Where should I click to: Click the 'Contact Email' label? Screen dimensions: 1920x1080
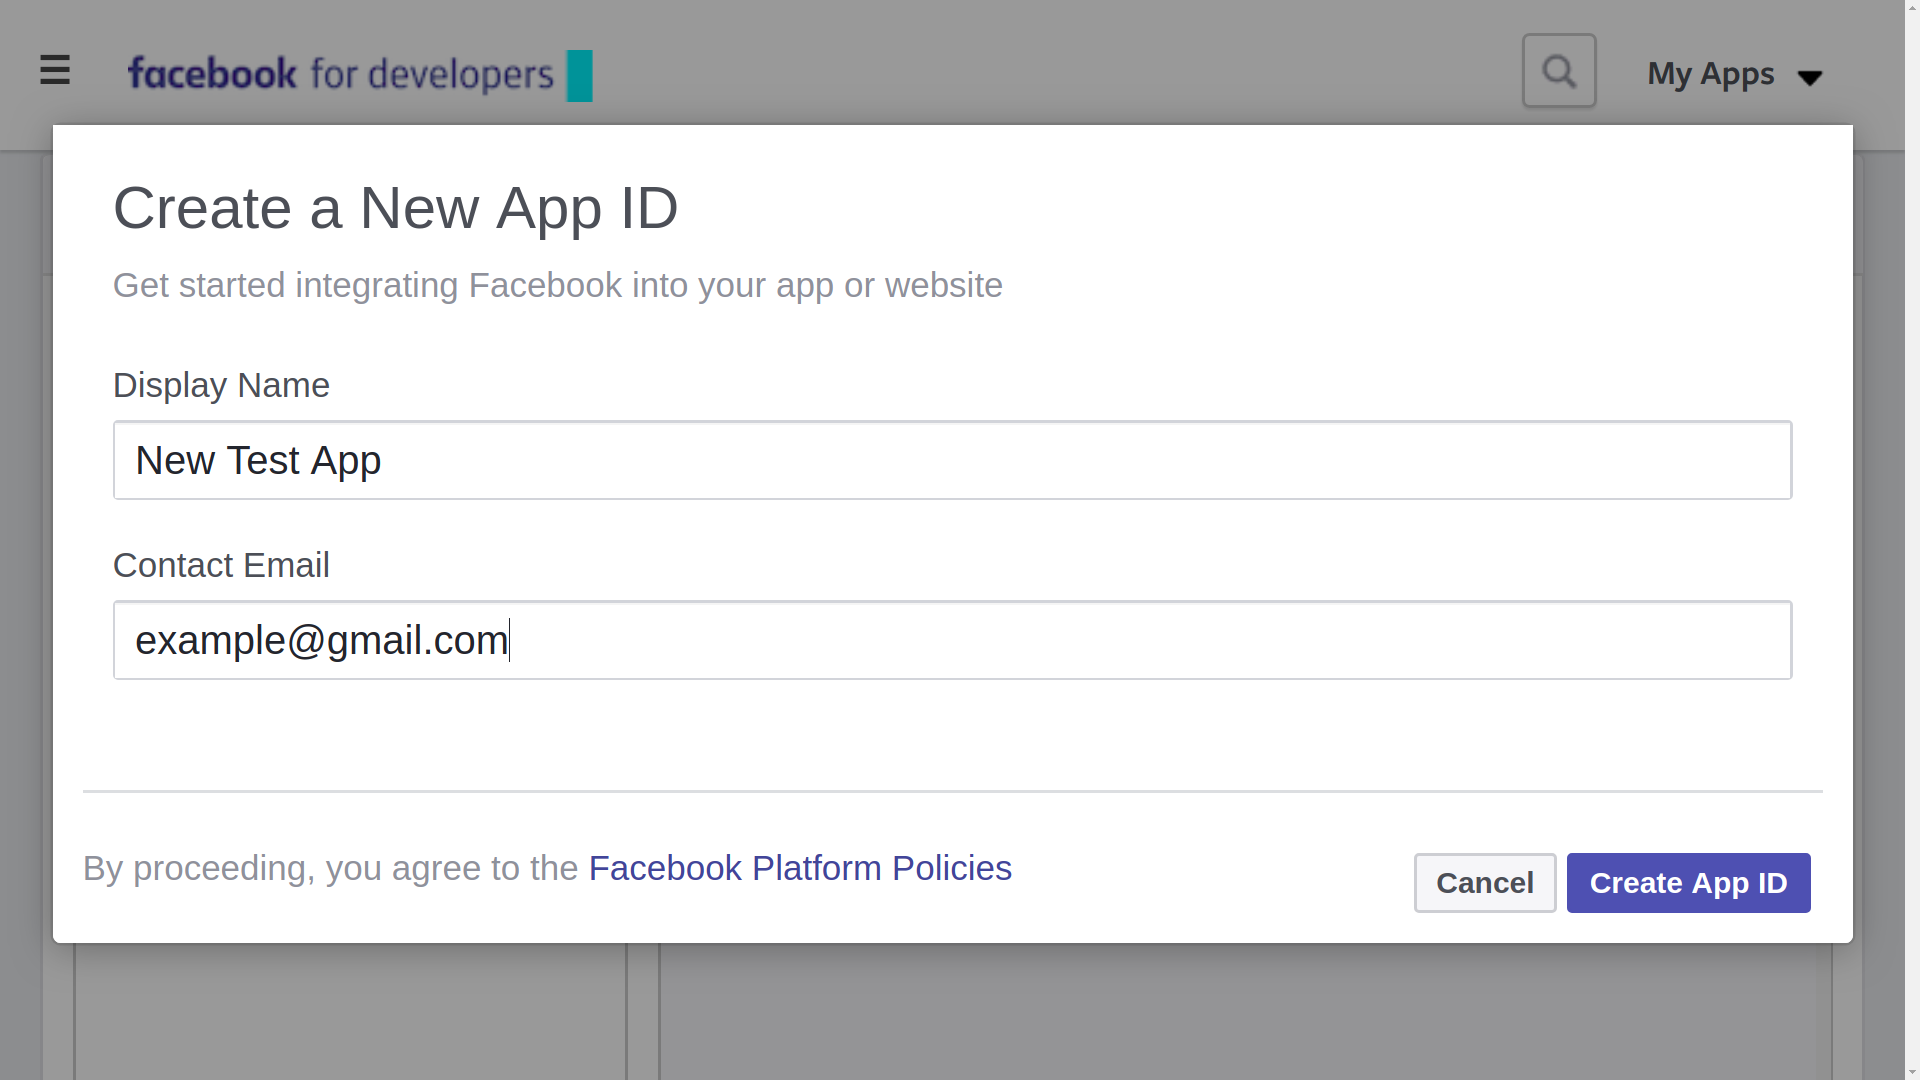pos(221,566)
